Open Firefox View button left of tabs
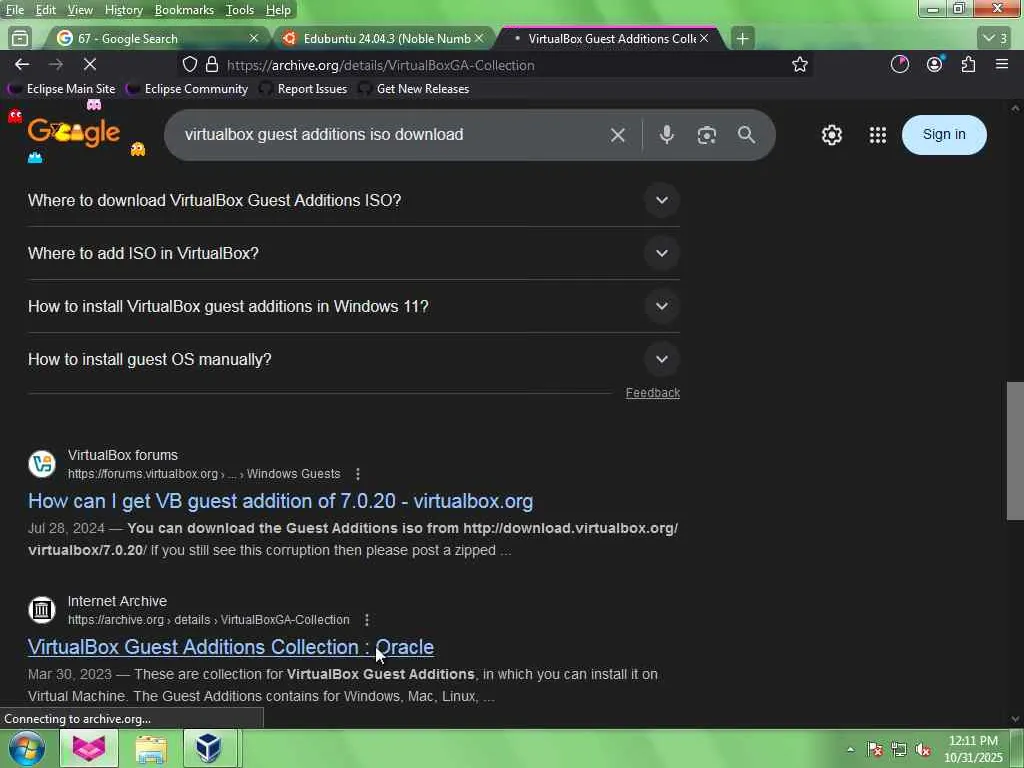 coord(20,39)
